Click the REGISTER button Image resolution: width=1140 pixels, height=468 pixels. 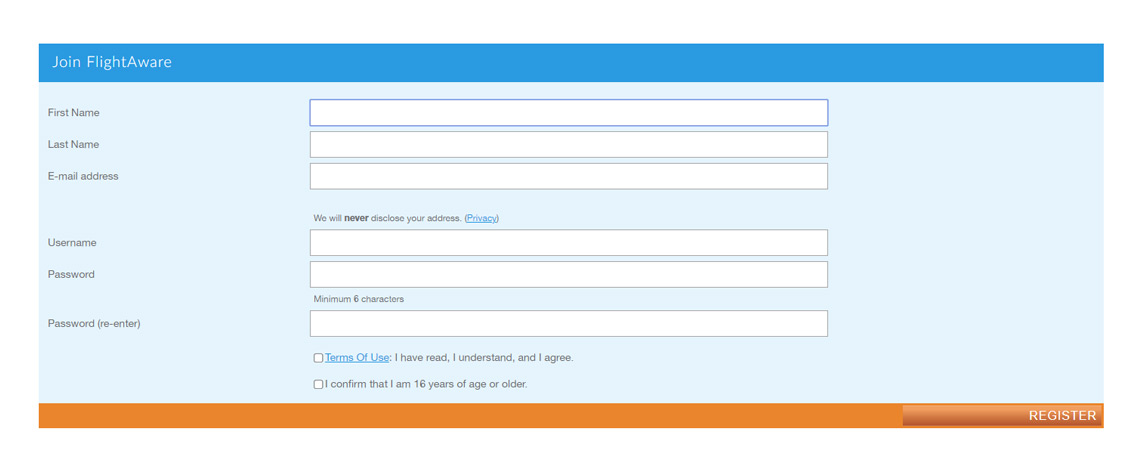click(1003, 416)
